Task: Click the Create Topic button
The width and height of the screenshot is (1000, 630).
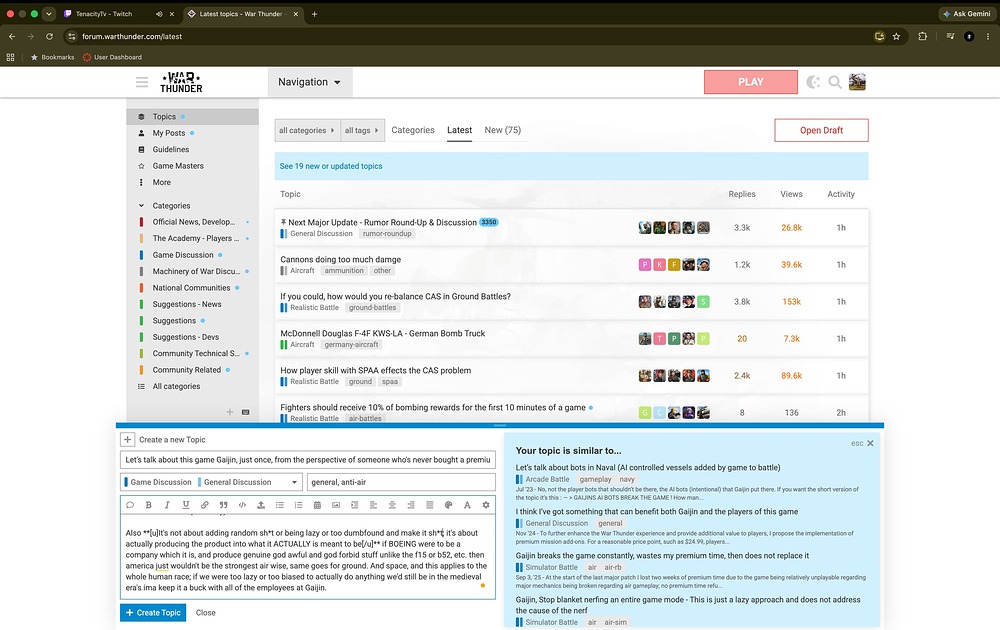Action: pyautogui.click(x=153, y=612)
